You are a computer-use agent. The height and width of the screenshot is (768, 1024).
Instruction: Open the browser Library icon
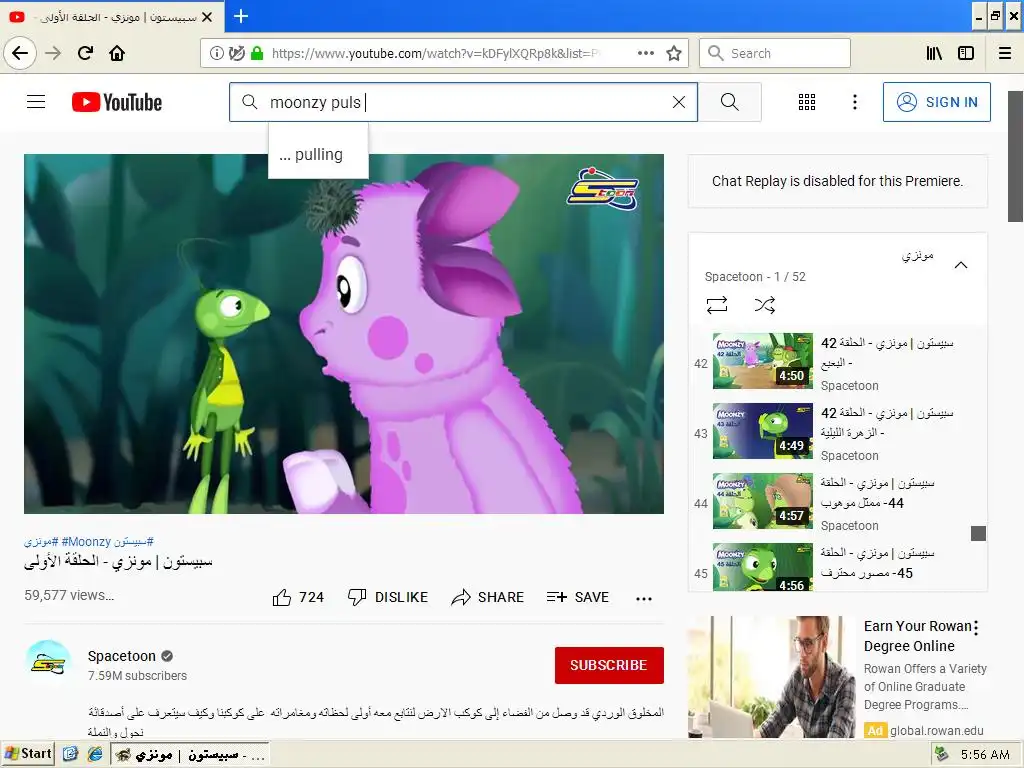pos(934,54)
